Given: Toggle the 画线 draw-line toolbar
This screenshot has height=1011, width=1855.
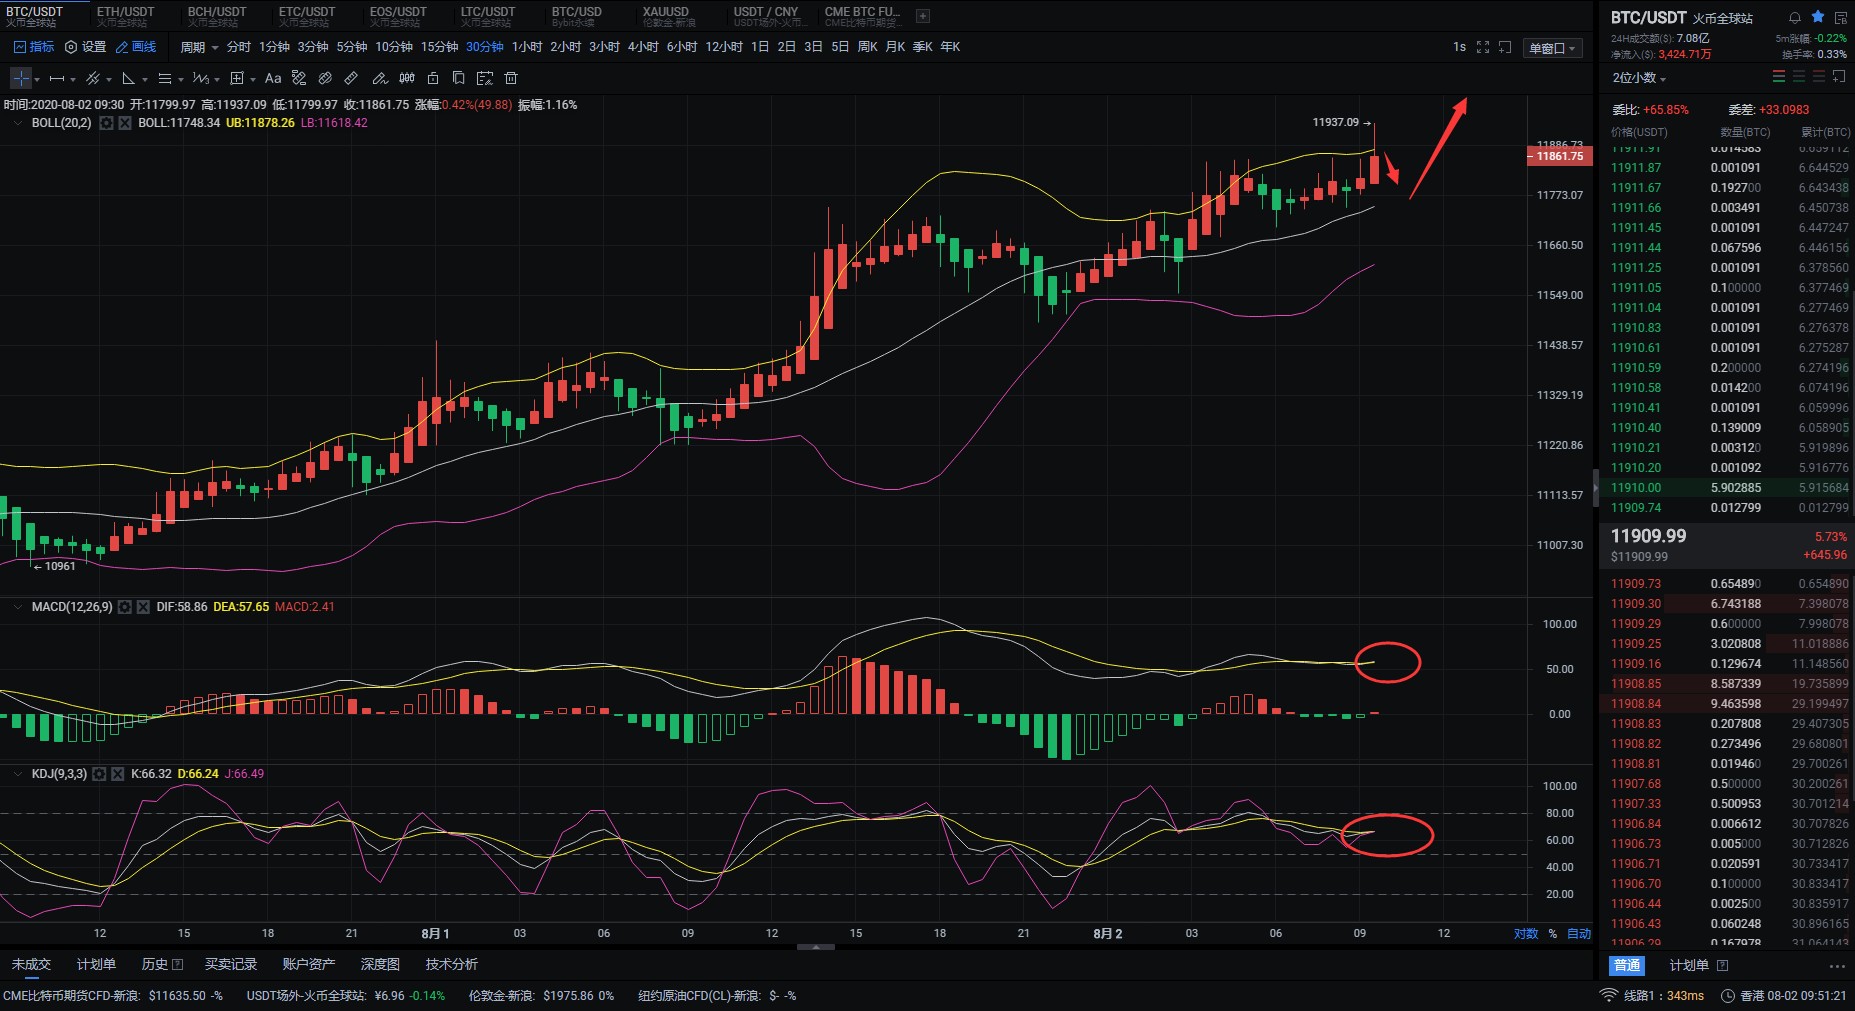Looking at the screenshot, I should [x=136, y=47].
